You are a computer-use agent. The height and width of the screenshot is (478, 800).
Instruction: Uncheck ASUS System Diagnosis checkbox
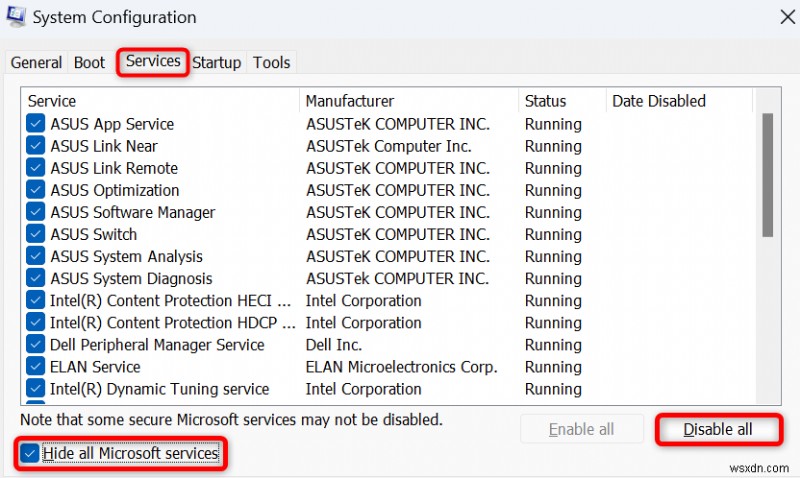35,278
